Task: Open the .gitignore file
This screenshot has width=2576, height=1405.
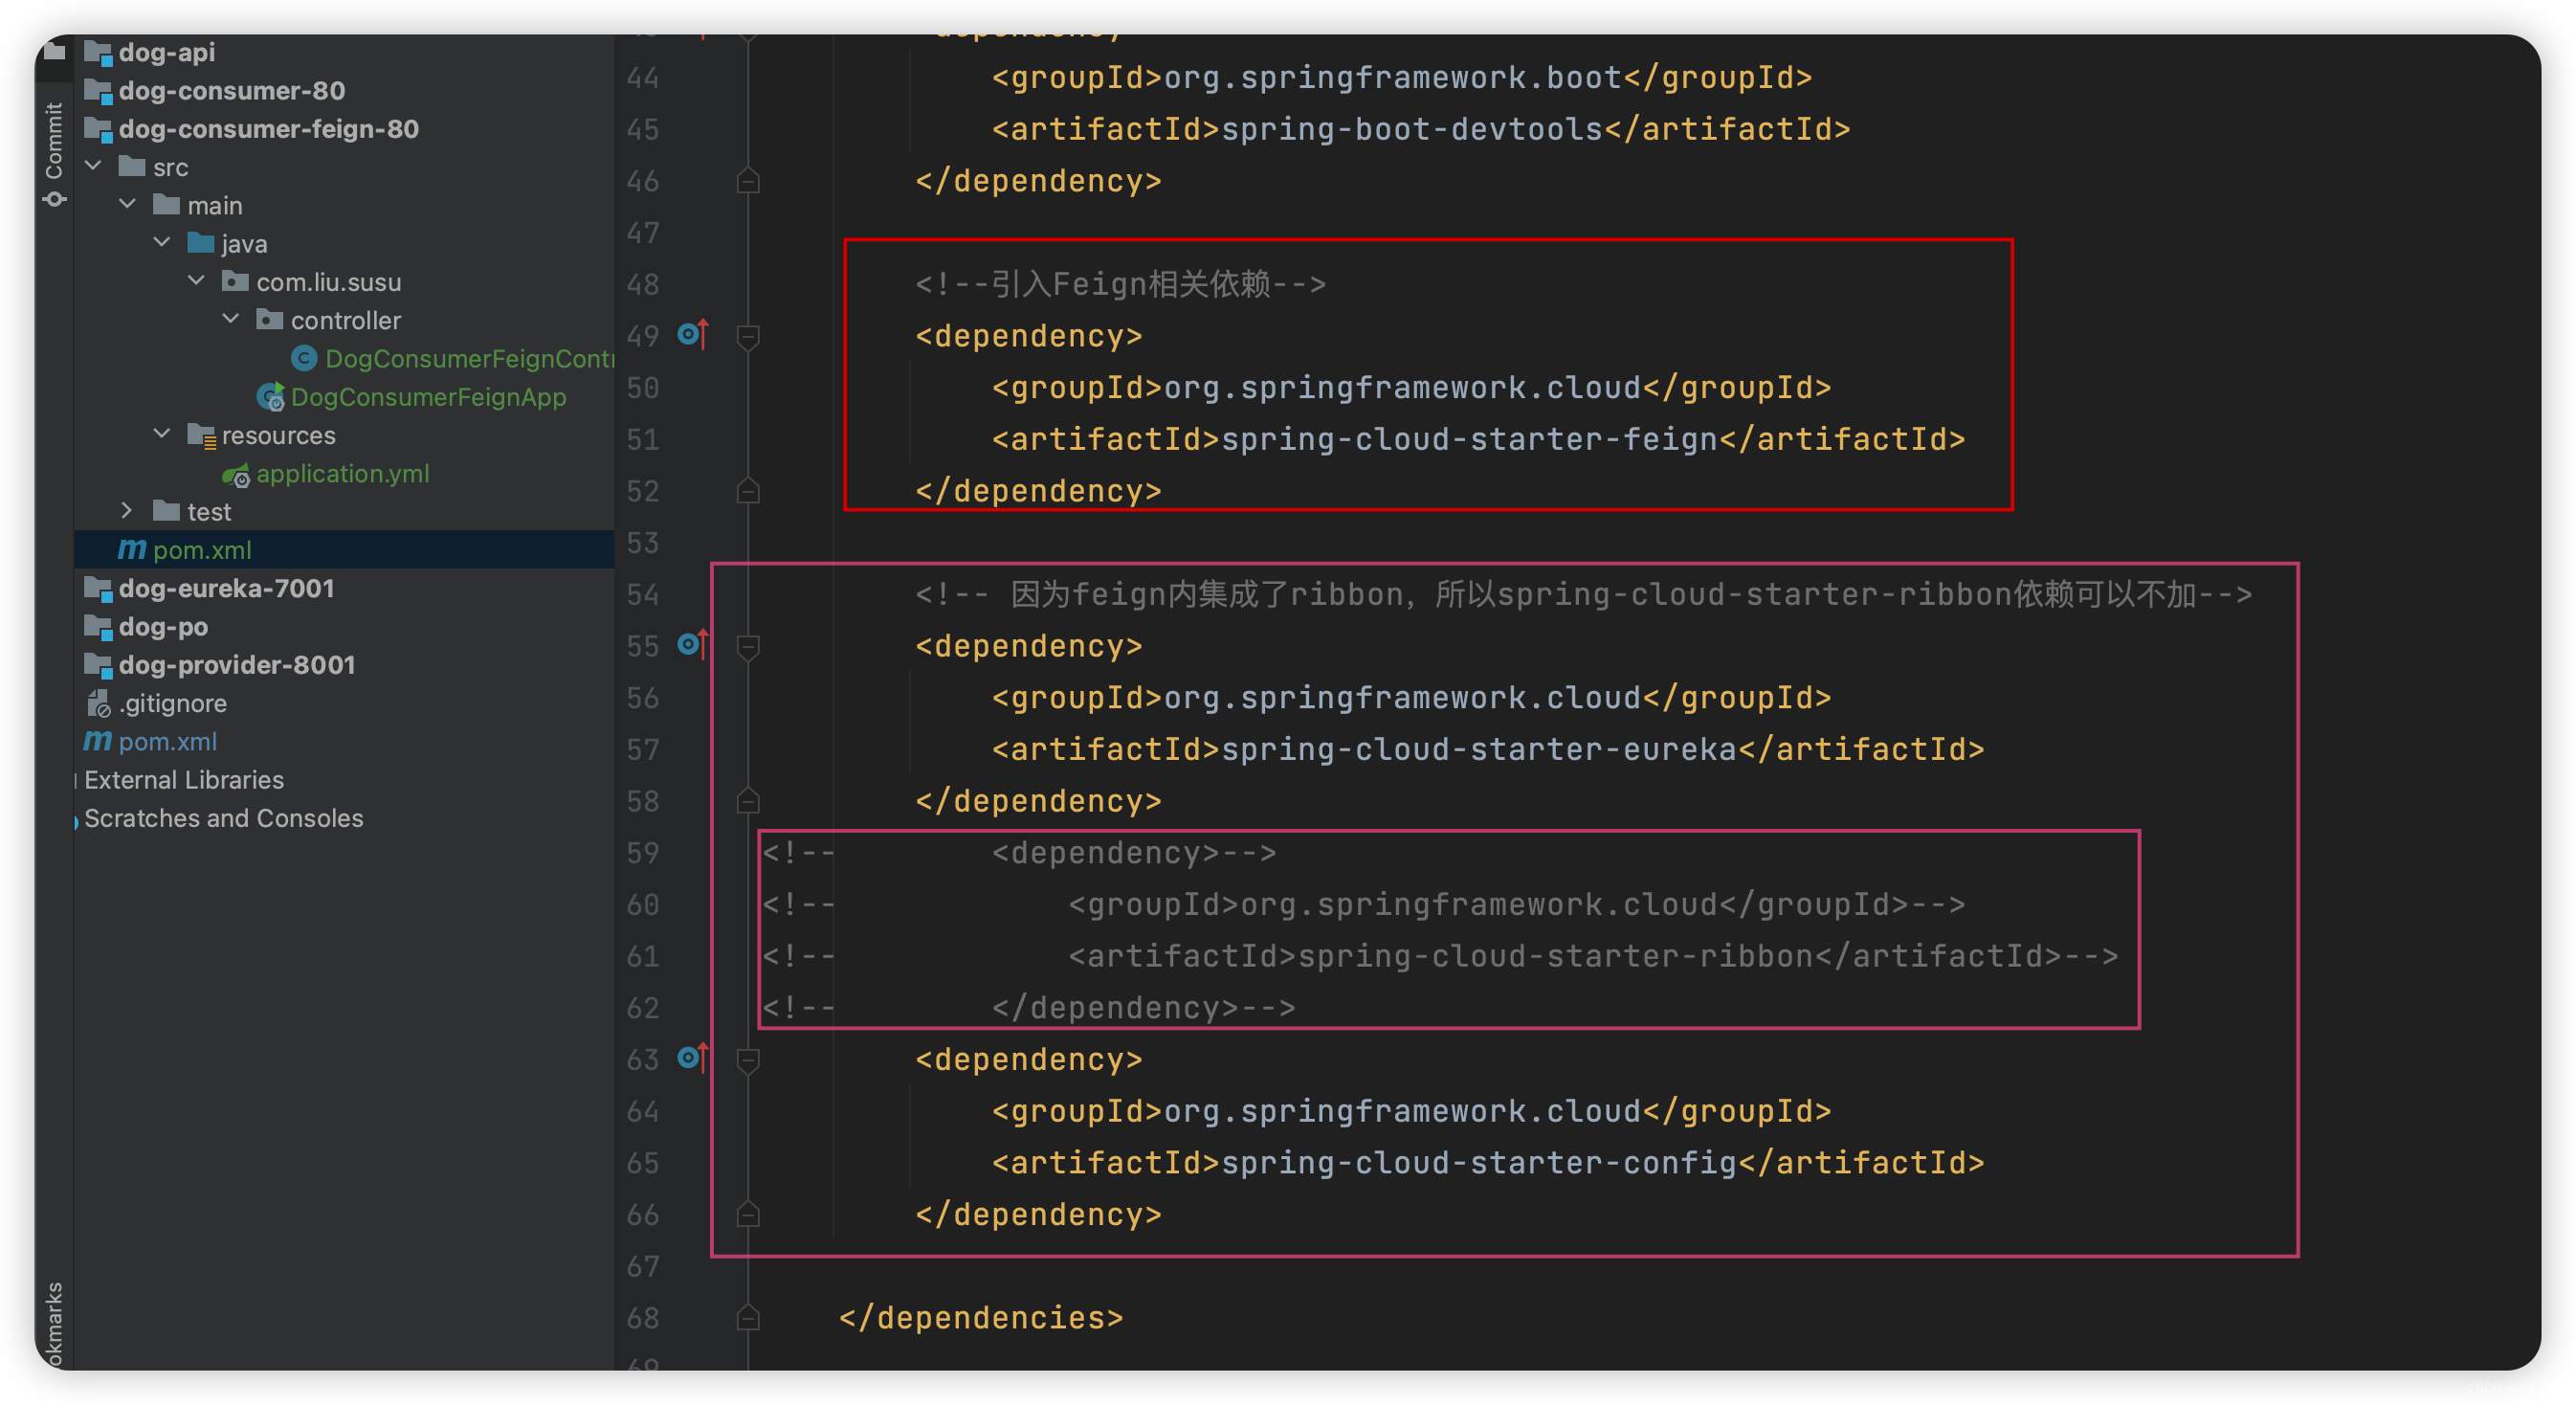Action: (172, 703)
